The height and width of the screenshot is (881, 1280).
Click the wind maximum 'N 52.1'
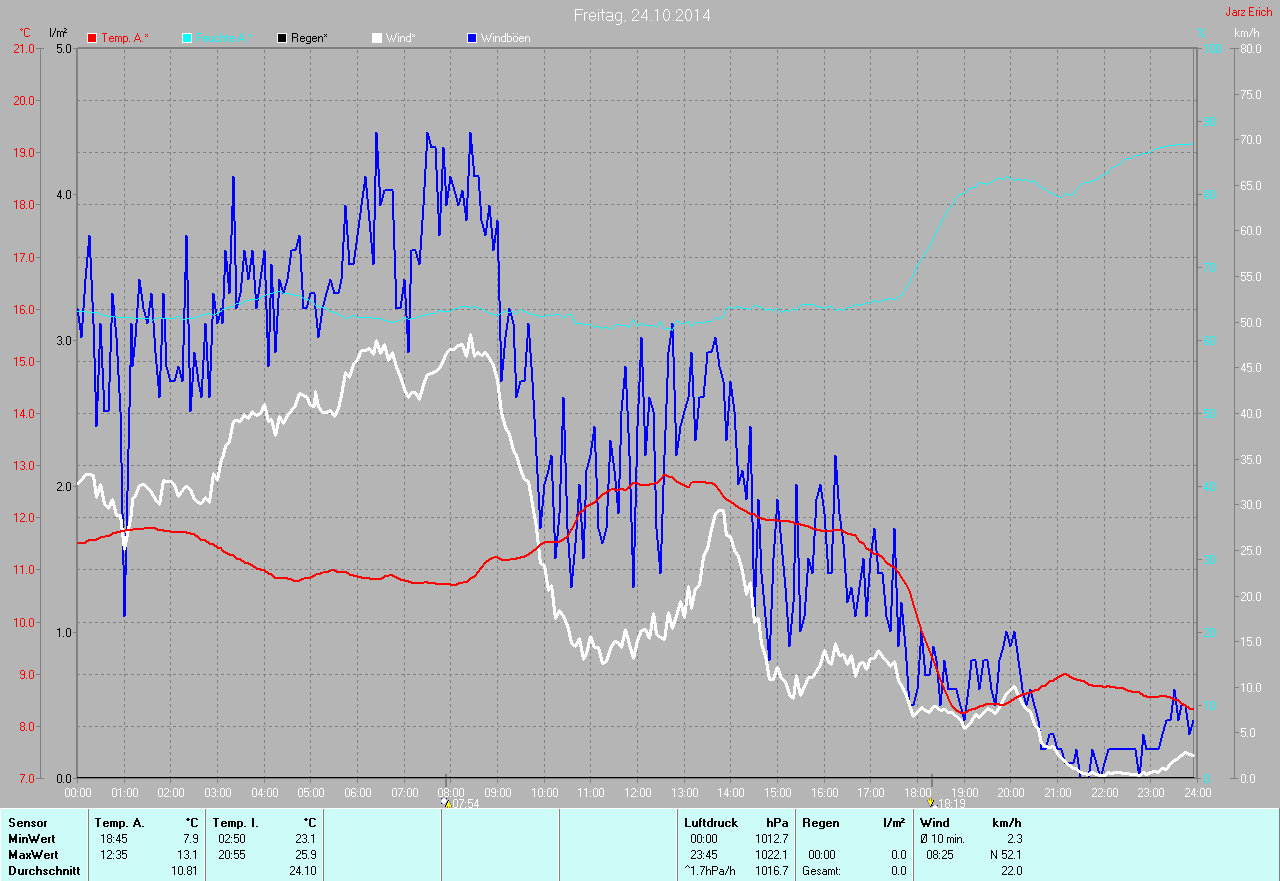coord(1004,855)
